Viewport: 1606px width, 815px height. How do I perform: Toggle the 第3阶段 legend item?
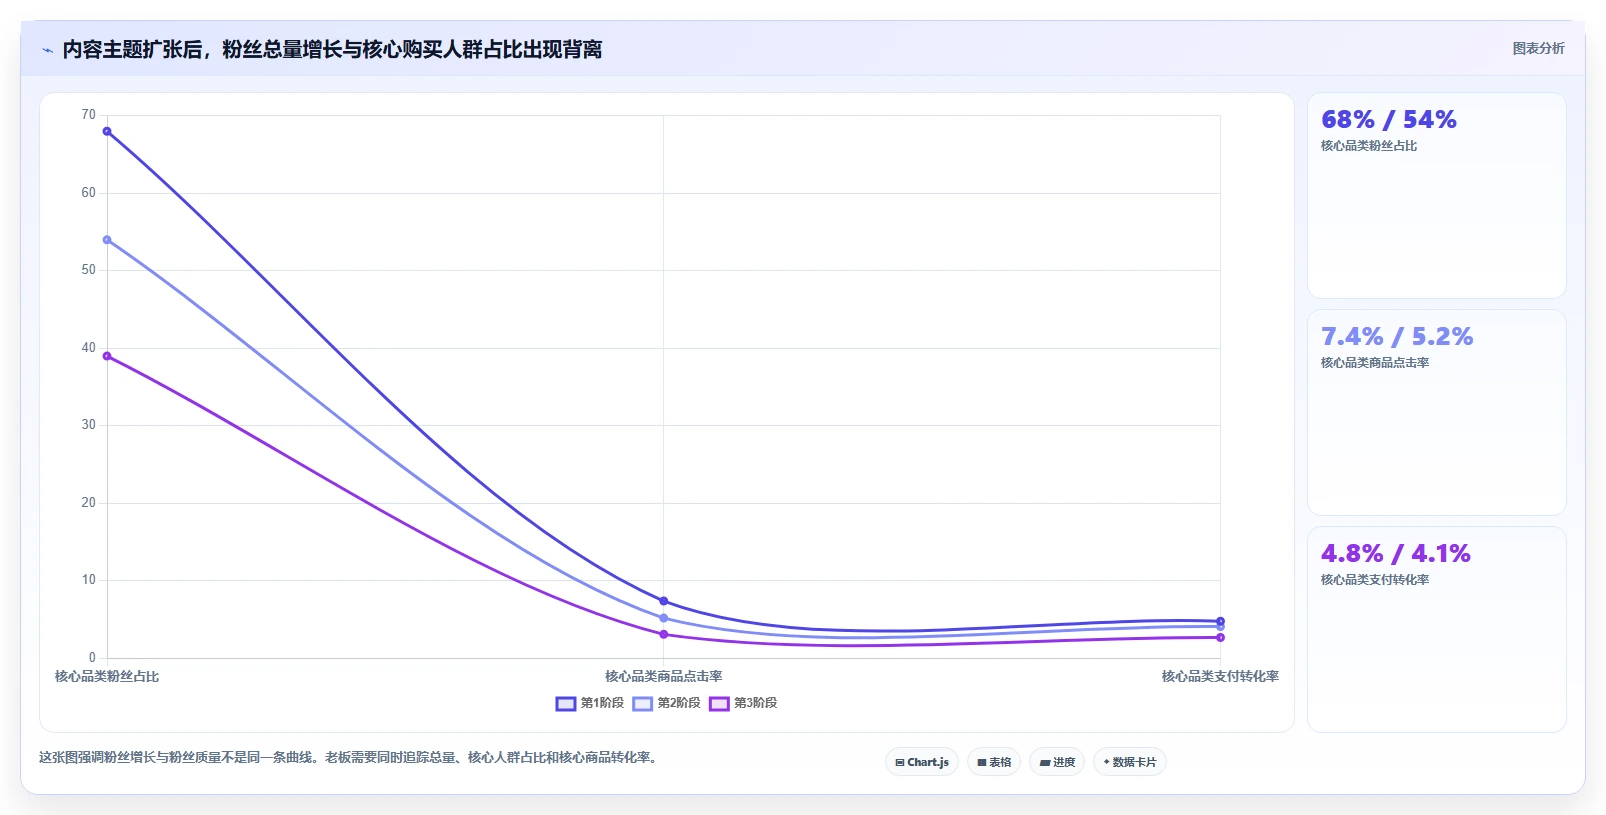click(x=743, y=703)
